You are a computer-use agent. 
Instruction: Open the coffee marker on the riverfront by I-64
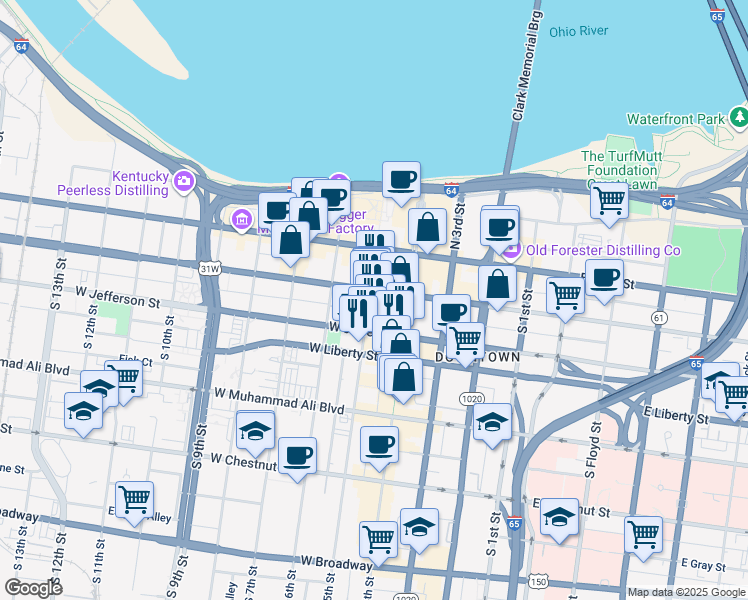tap(401, 181)
